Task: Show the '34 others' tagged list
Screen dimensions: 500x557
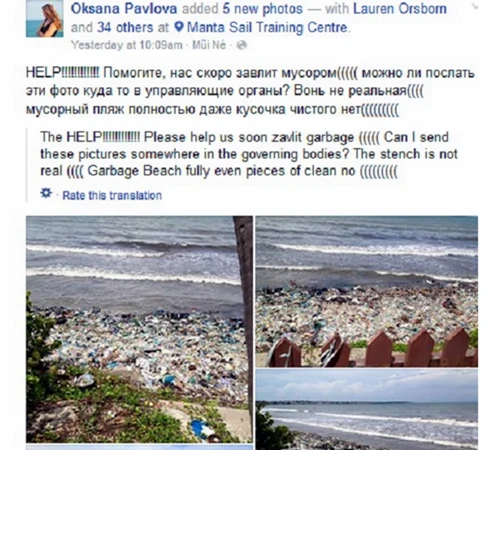Action: click(125, 27)
